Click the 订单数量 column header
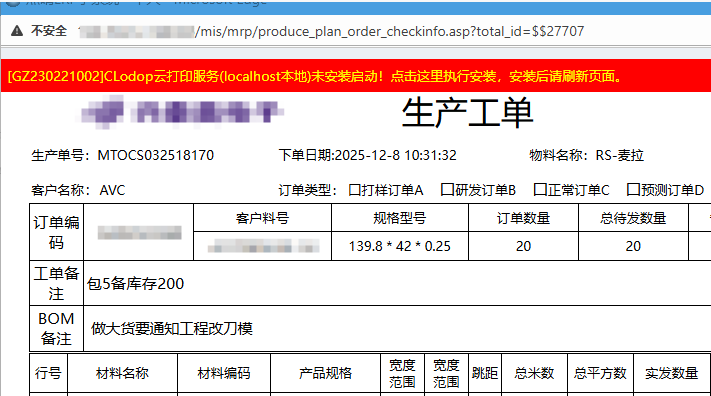This screenshot has height=396, width=711. click(x=523, y=218)
